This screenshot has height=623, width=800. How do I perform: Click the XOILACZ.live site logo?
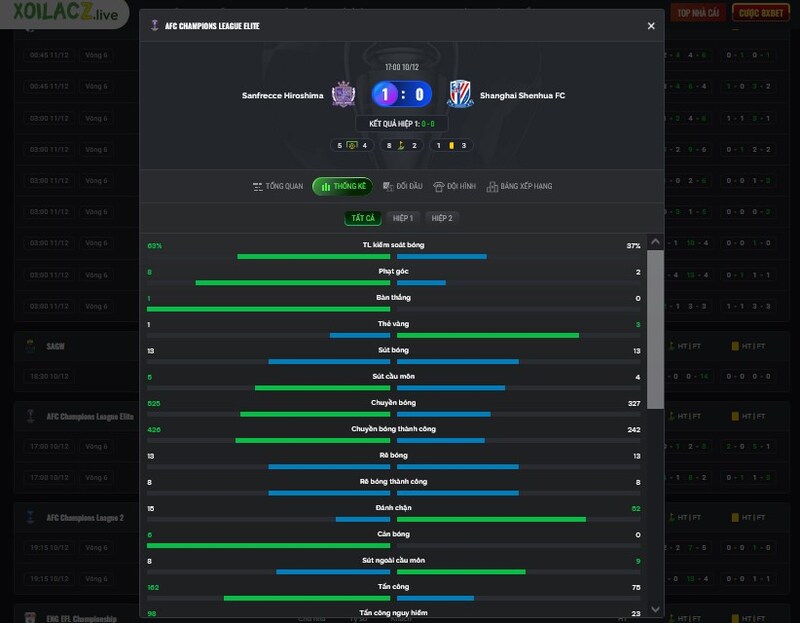point(59,15)
